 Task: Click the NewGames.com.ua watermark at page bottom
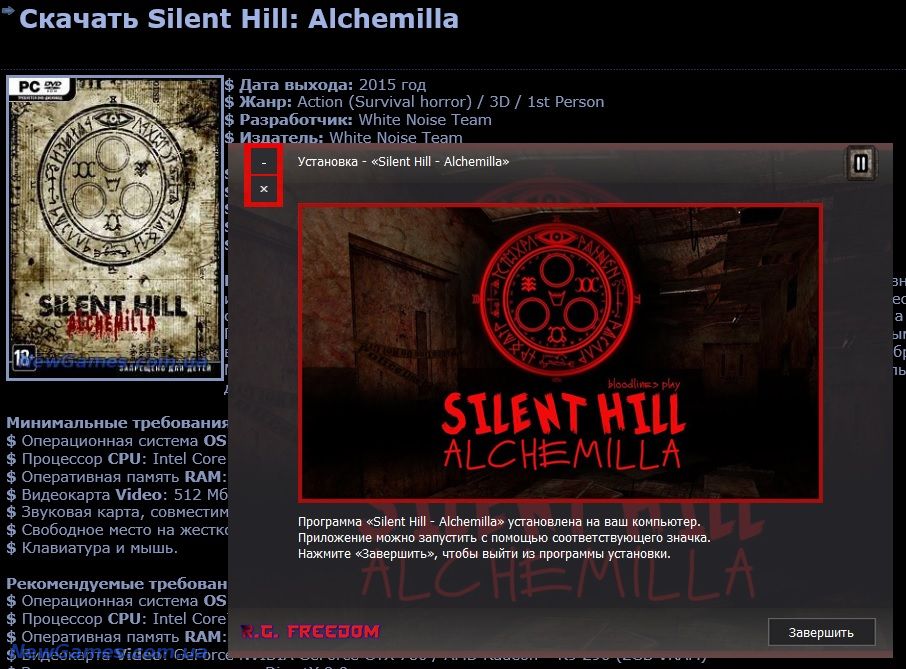109,652
